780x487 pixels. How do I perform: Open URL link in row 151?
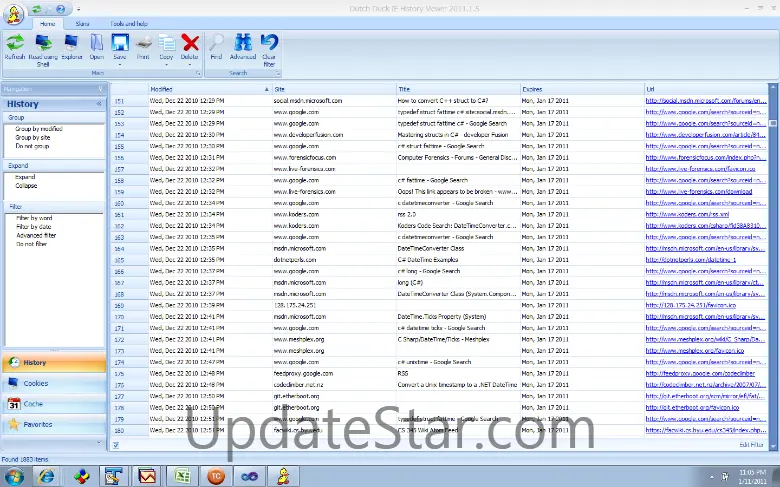tap(706, 100)
